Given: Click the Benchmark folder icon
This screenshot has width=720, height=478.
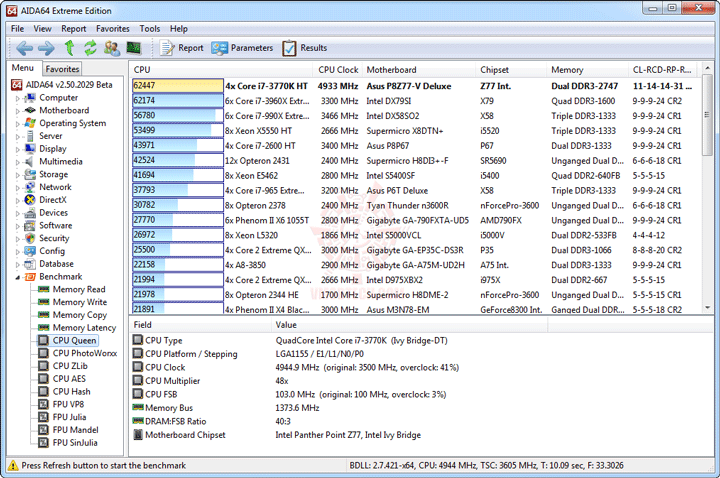Looking at the screenshot, I should tap(30, 276).
